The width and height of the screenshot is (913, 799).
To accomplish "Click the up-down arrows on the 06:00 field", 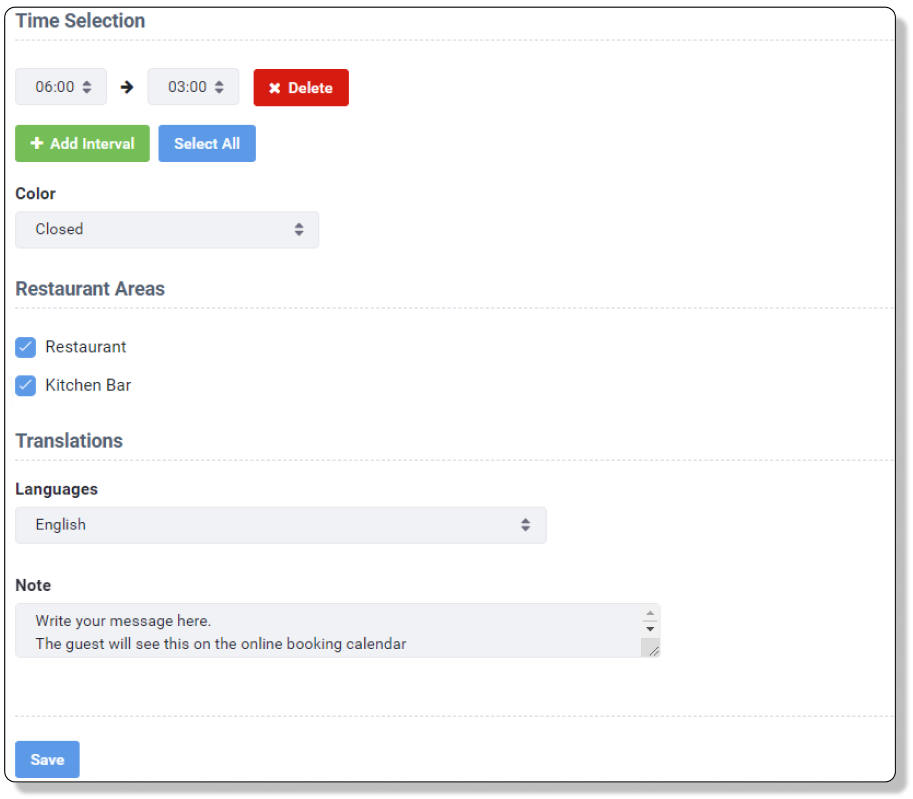I will click(x=87, y=87).
